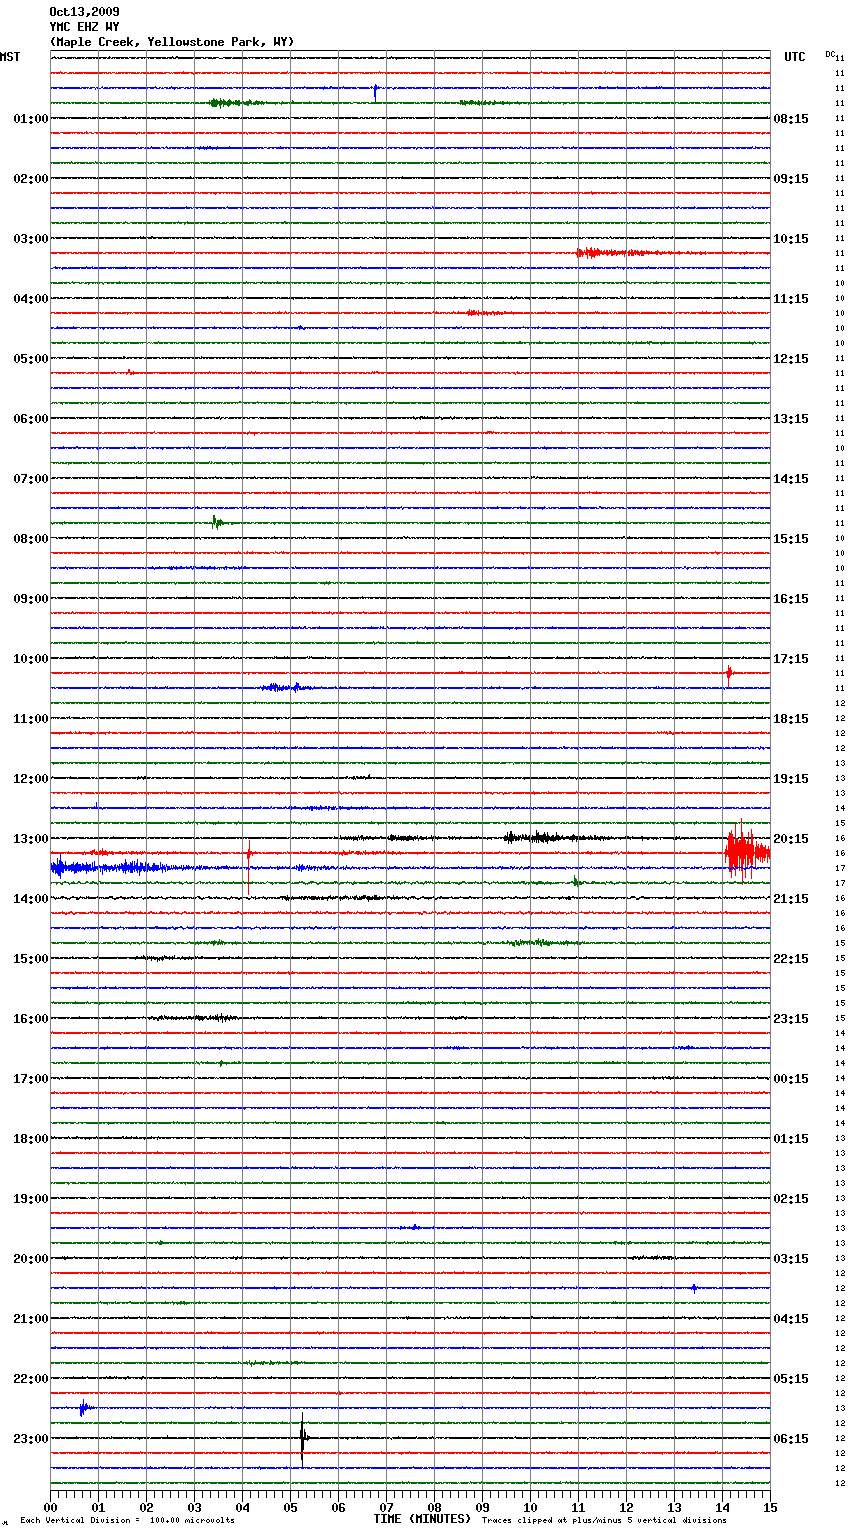Select the 14:00 MST time label
850x1534 pixels.
31,899
